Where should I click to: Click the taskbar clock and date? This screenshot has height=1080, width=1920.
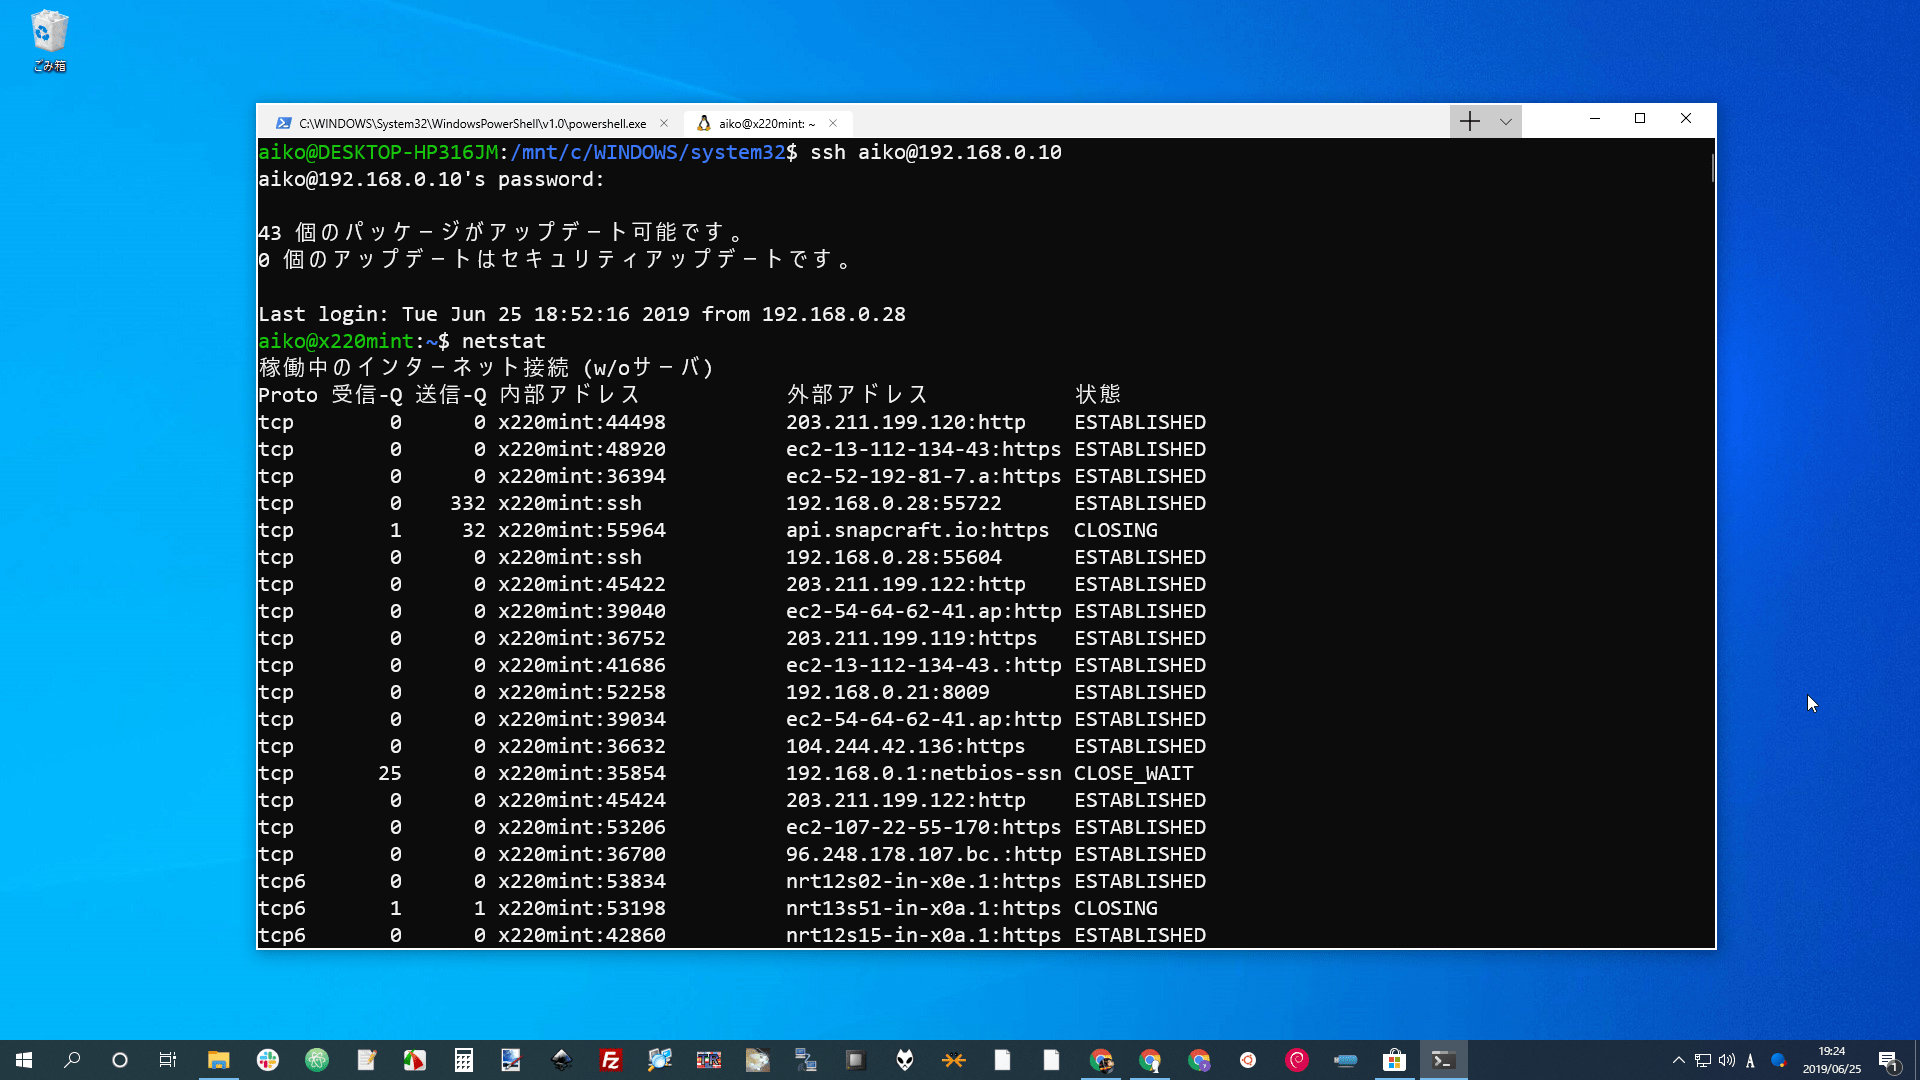1831,1060
